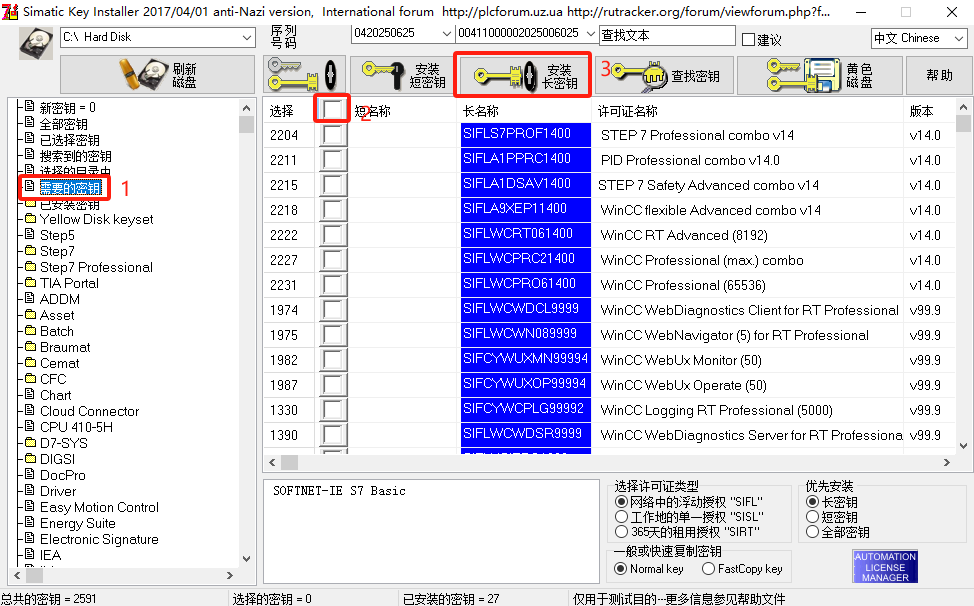Select Step5 in the tree
This screenshot has width=974, height=606.
57,235
